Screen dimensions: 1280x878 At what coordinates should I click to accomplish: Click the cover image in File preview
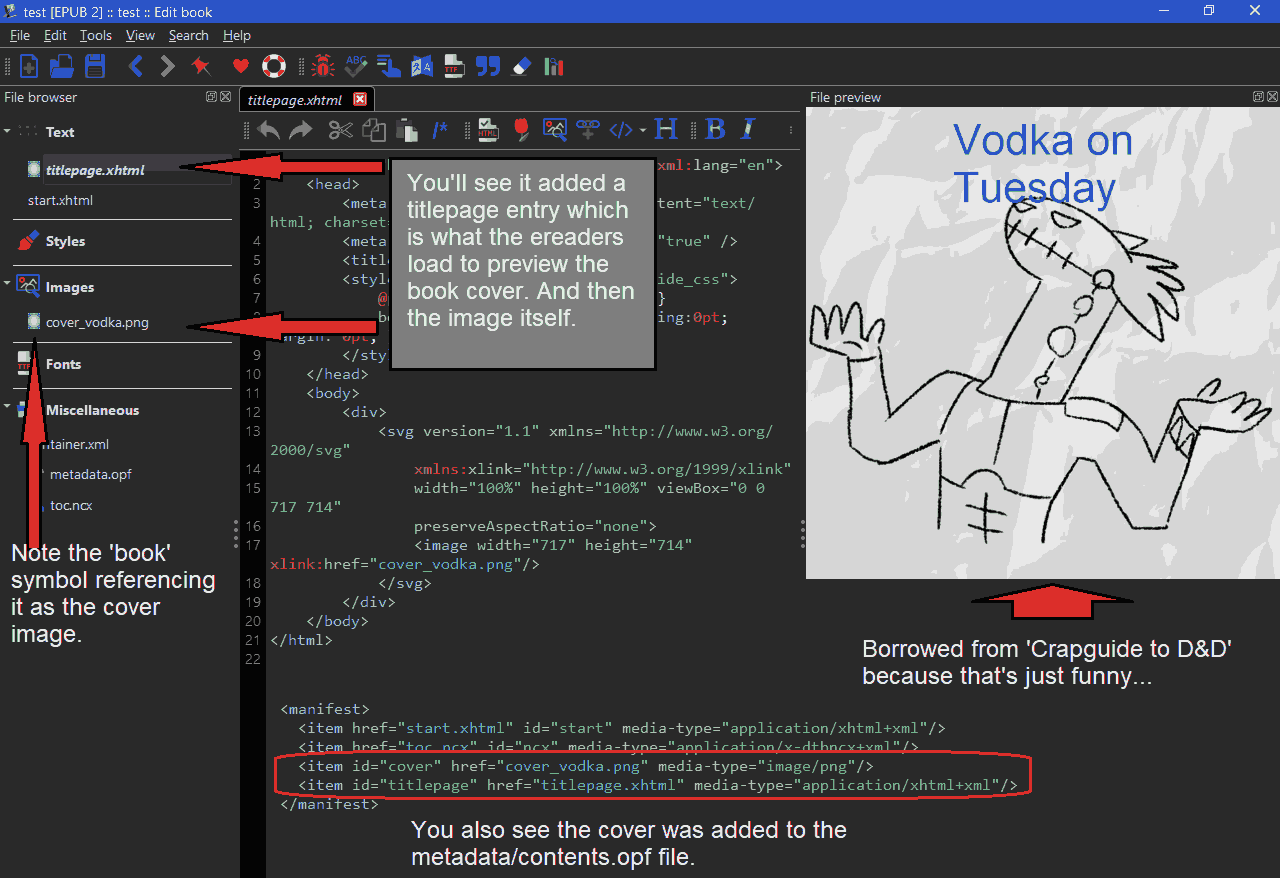1043,343
